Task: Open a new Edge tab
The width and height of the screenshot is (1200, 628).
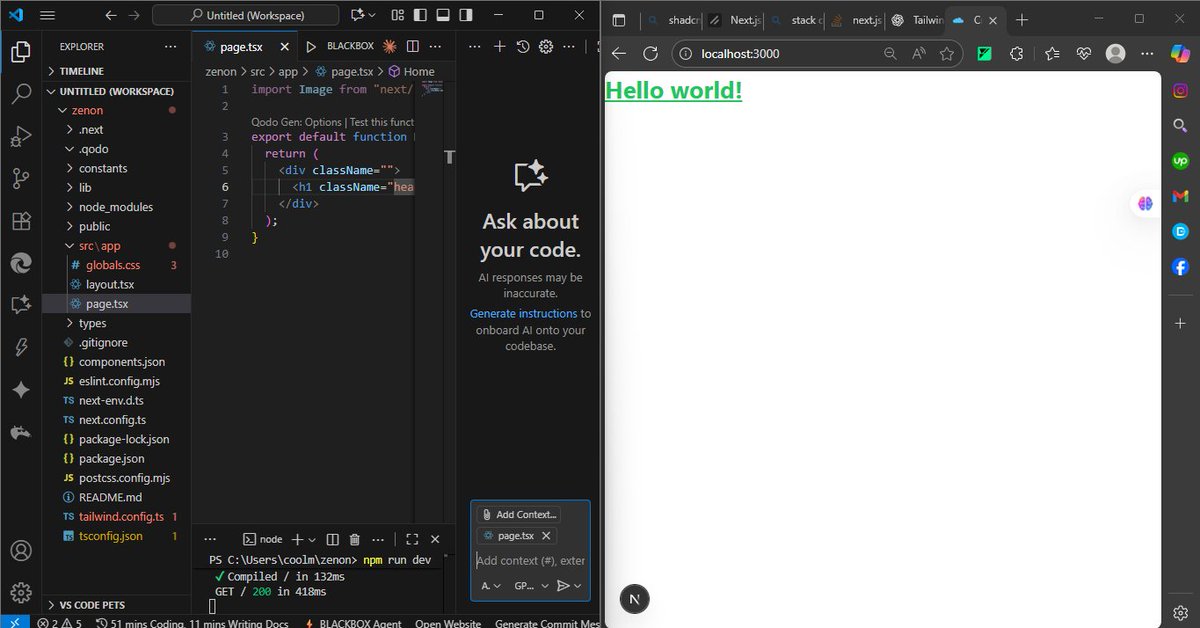Action: (1021, 20)
